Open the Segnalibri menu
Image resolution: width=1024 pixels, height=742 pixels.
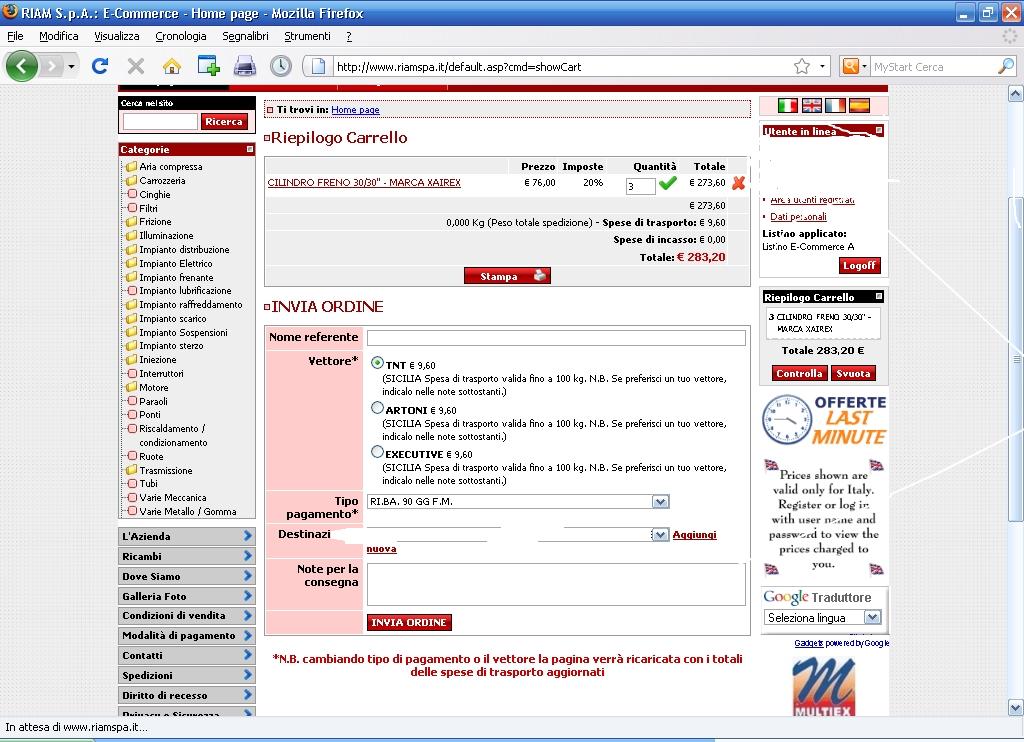click(246, 36)
